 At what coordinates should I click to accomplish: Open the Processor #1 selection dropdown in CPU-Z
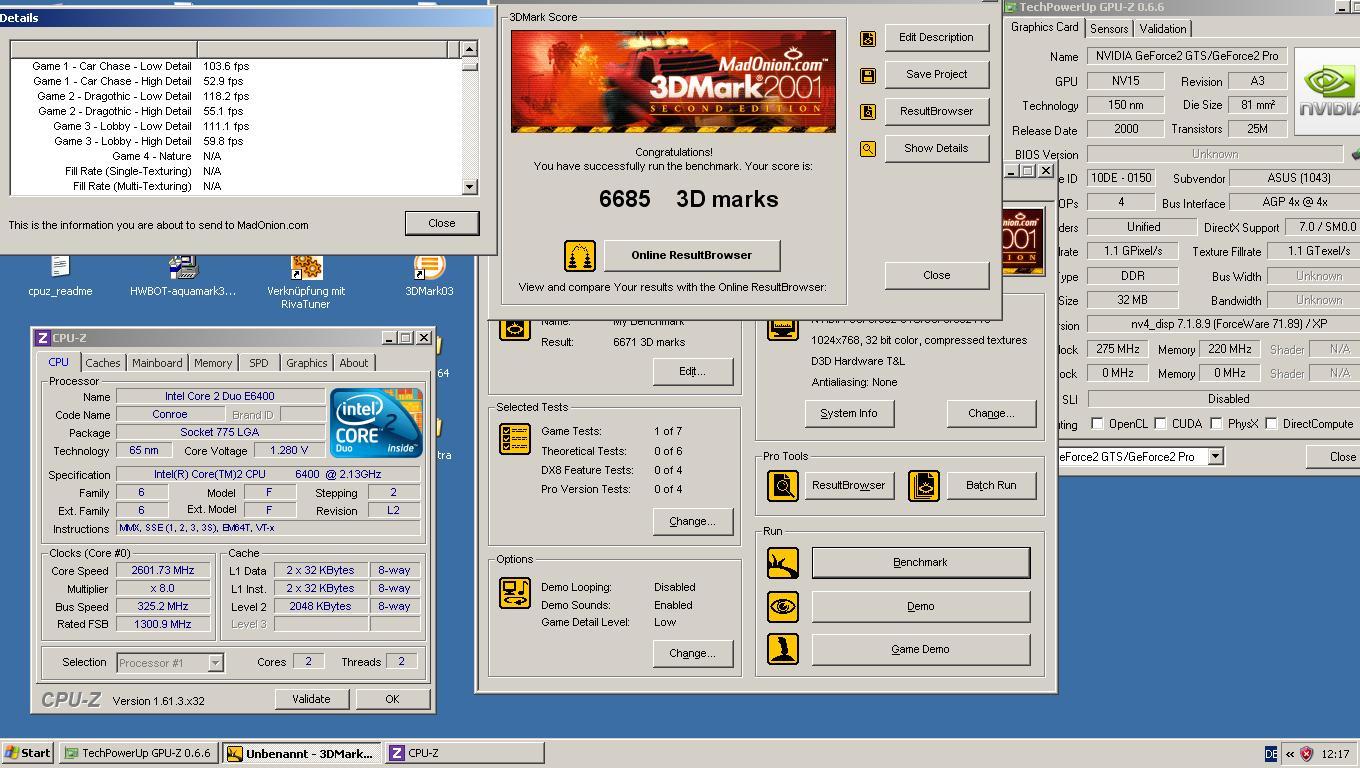click(215, 663)
